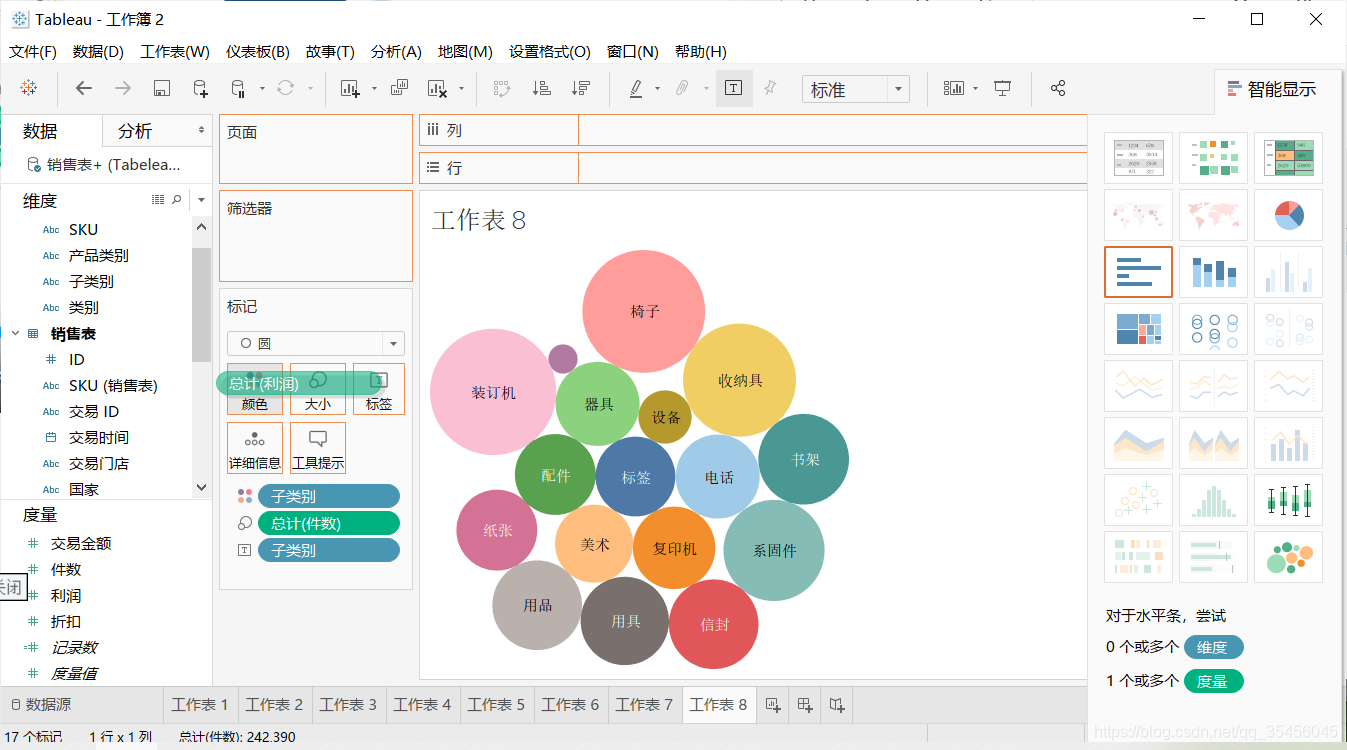Screen dimensions: 1347x750
Task: Select the pie chart in 智能显示
Action: coord(1289,215)
